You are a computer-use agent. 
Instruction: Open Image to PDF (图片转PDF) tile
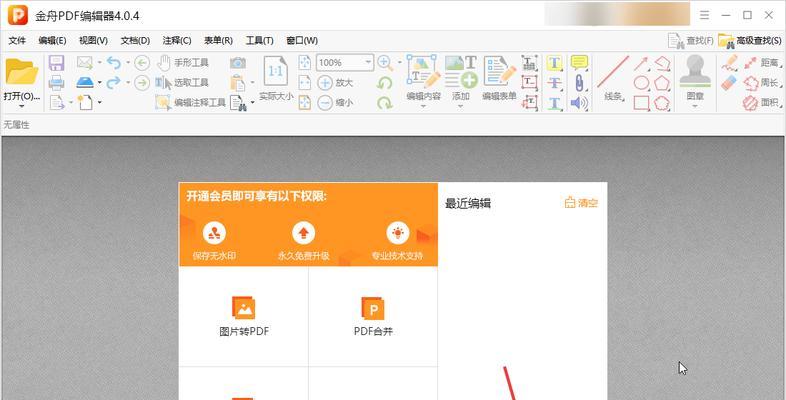(x=244, y=316)
